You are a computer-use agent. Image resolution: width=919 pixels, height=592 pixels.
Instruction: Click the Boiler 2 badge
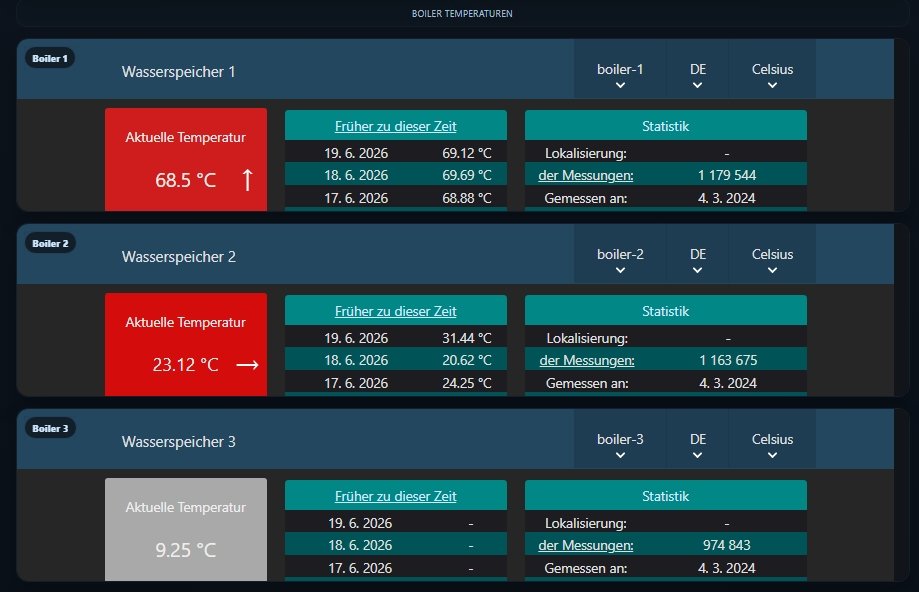50,243
